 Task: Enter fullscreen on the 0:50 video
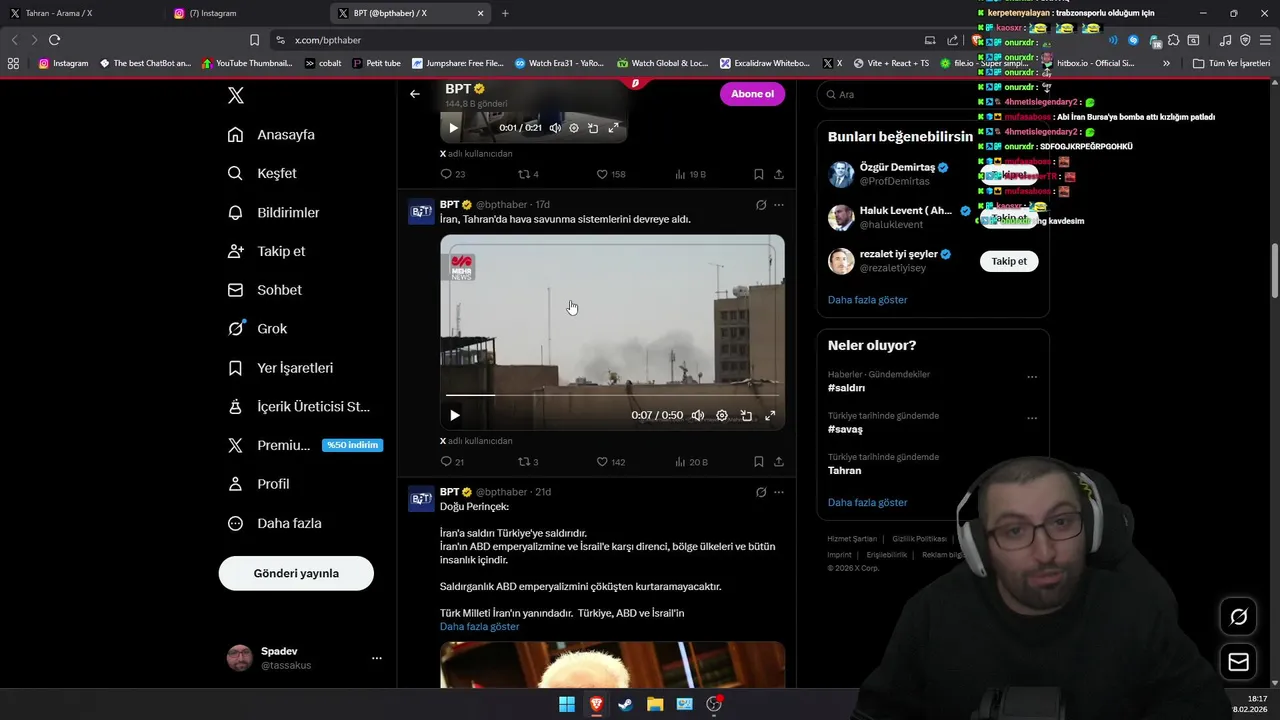(x=770, y=415)
